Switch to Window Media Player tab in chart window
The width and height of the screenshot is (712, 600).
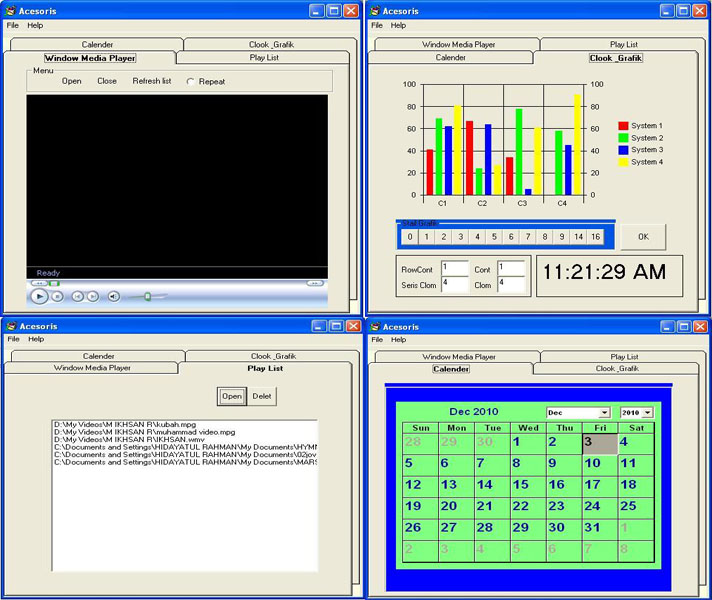tap(458, 45)
